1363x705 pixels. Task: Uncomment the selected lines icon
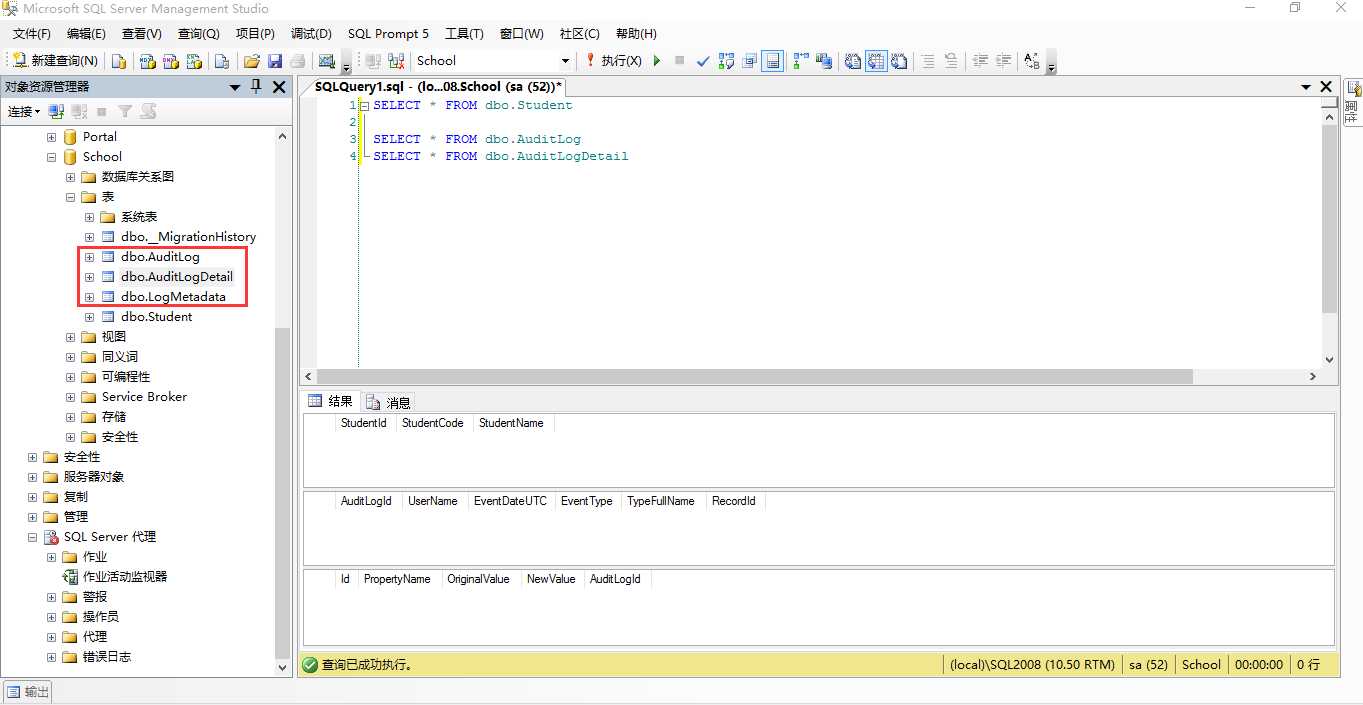pos(952,61)
